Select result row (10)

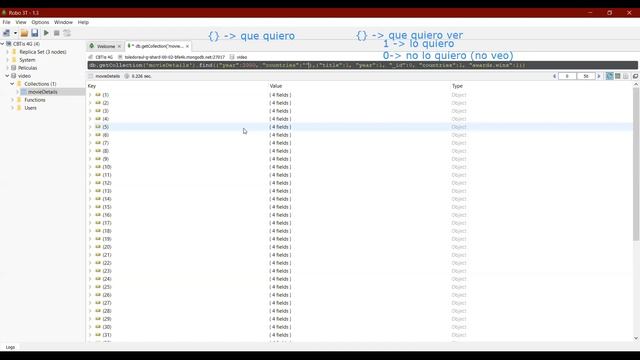[x=360, y=167]
